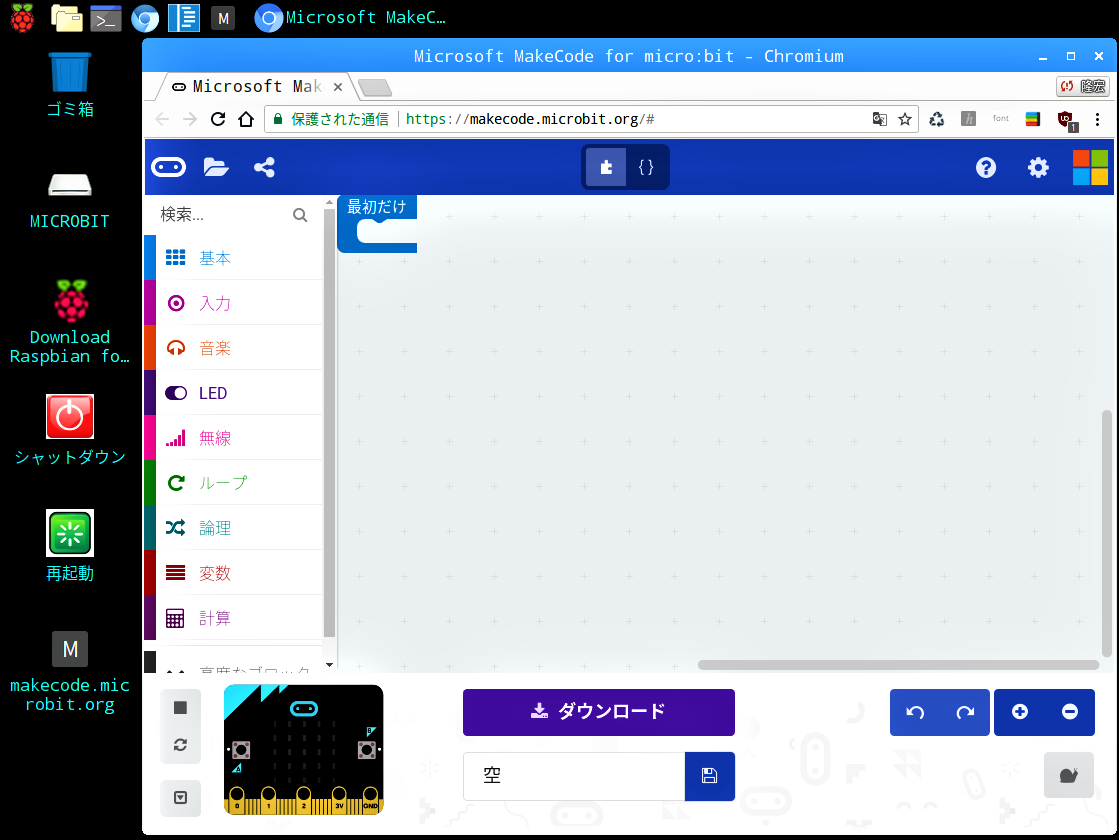
Task: Click the address bar URL
Action: 530,119
